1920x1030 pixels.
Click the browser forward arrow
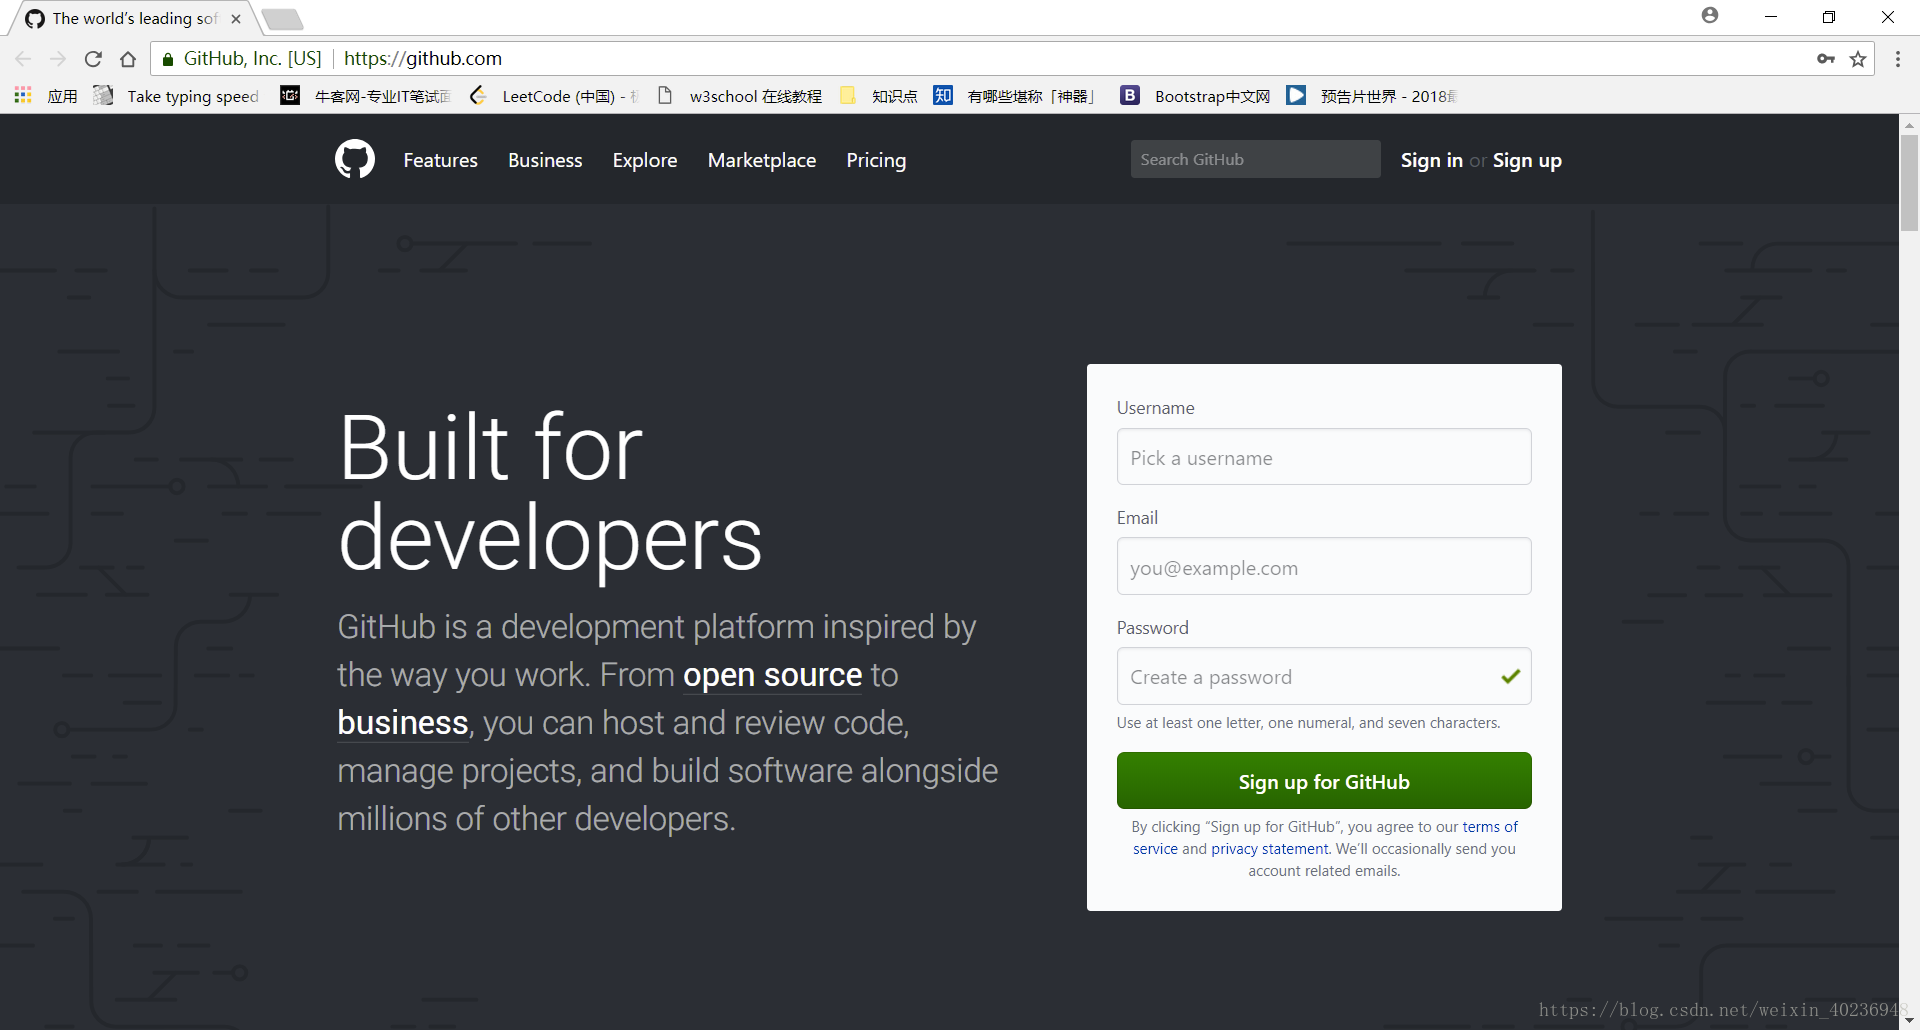pos(58,59)
